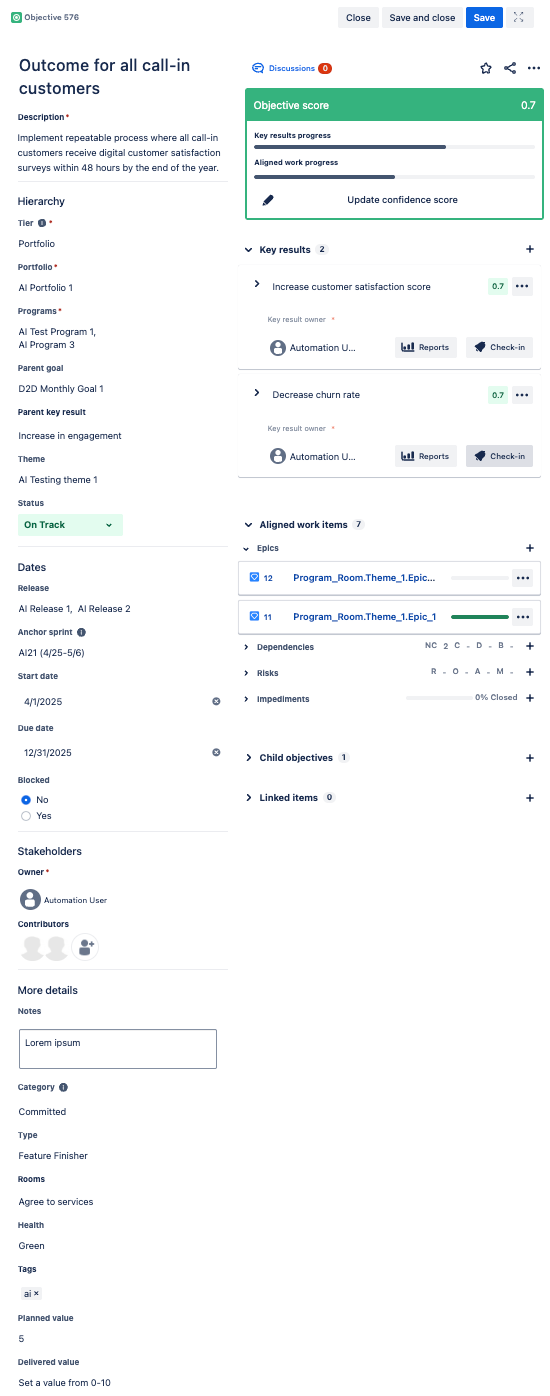Open Reports for Increase customer satisfaction score
This screenshot has height=1396, width=550.
tap(426, 347)
